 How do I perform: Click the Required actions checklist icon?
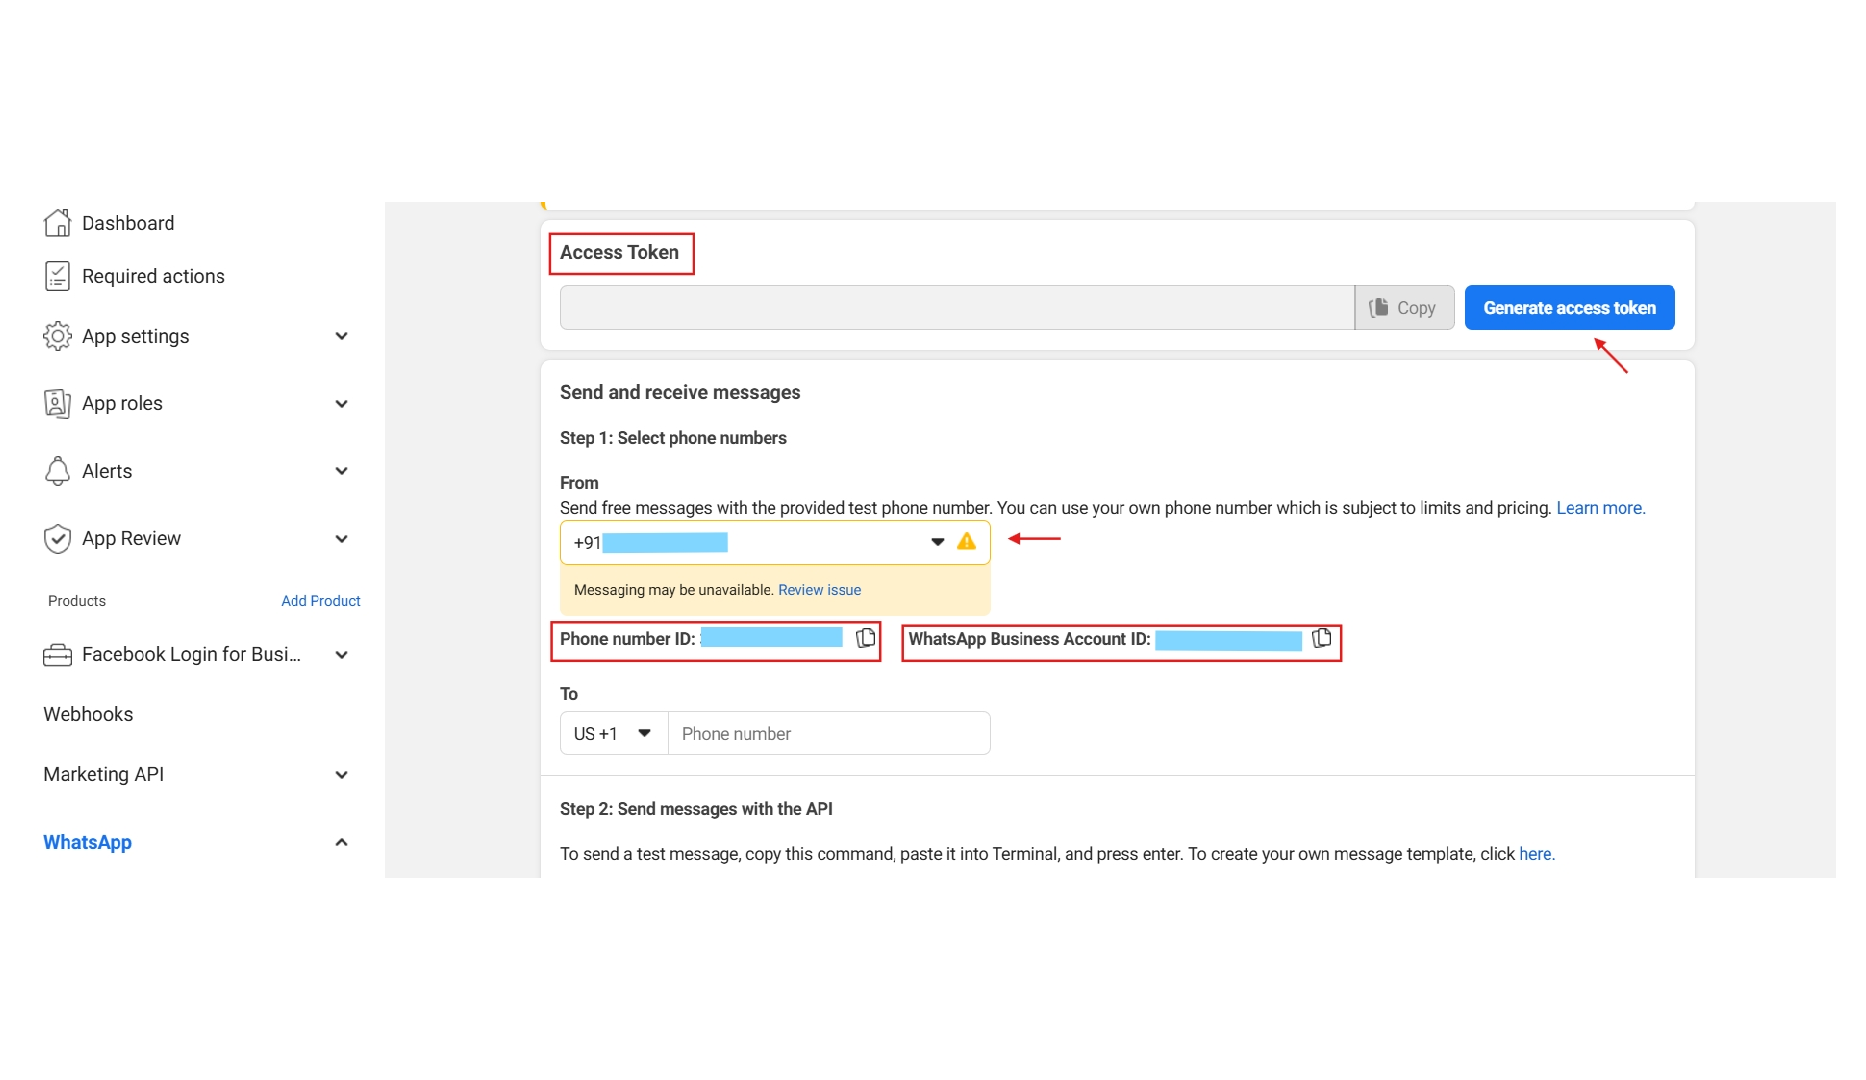pyautogui.click(x=57, y=276)
